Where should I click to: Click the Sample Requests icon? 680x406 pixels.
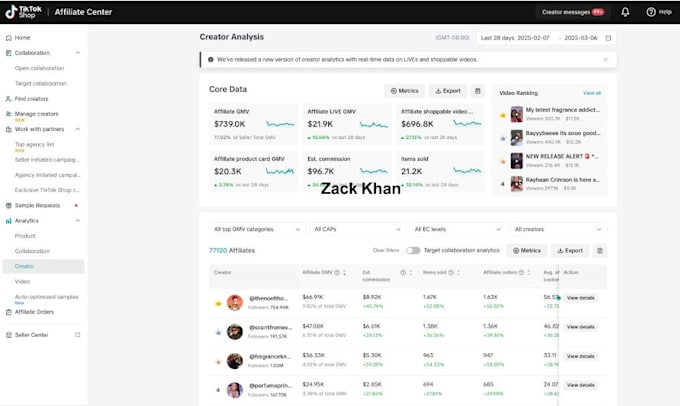(8, 206)
